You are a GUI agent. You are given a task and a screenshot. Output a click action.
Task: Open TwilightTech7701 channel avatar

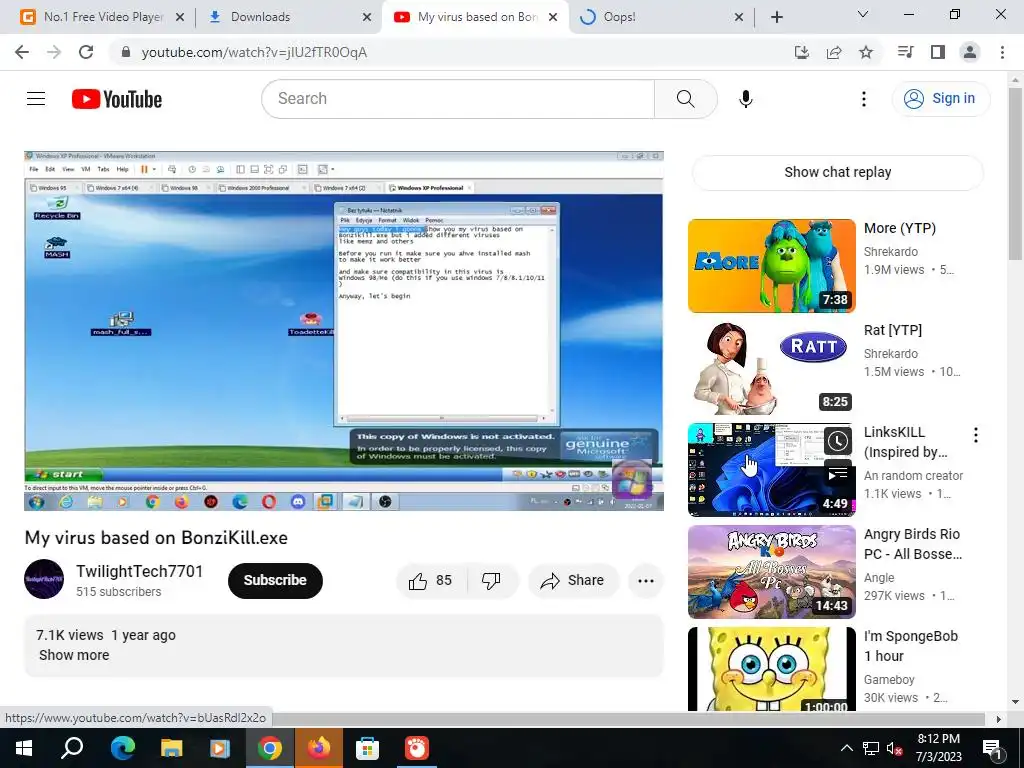point(44,579)
